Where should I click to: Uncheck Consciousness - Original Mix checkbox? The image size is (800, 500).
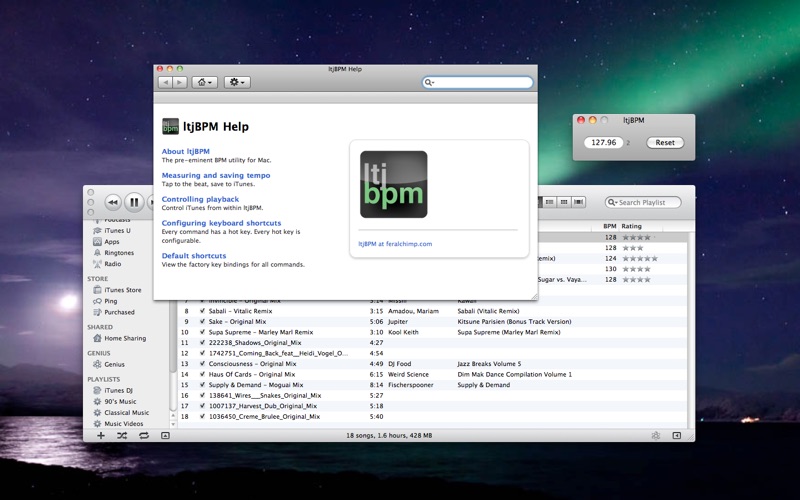click(x=203, y=364)
